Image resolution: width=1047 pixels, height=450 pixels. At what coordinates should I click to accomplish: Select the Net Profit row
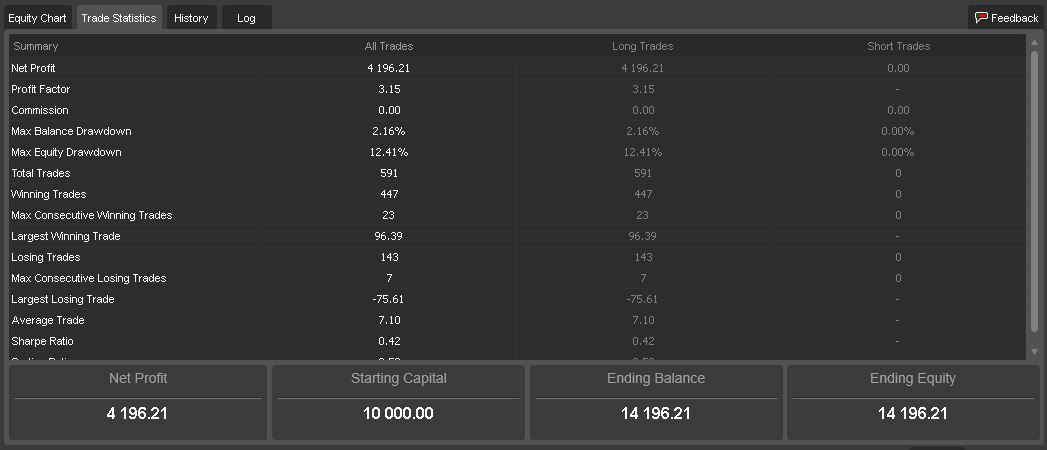pyautogui.click(x=517, y=68)
